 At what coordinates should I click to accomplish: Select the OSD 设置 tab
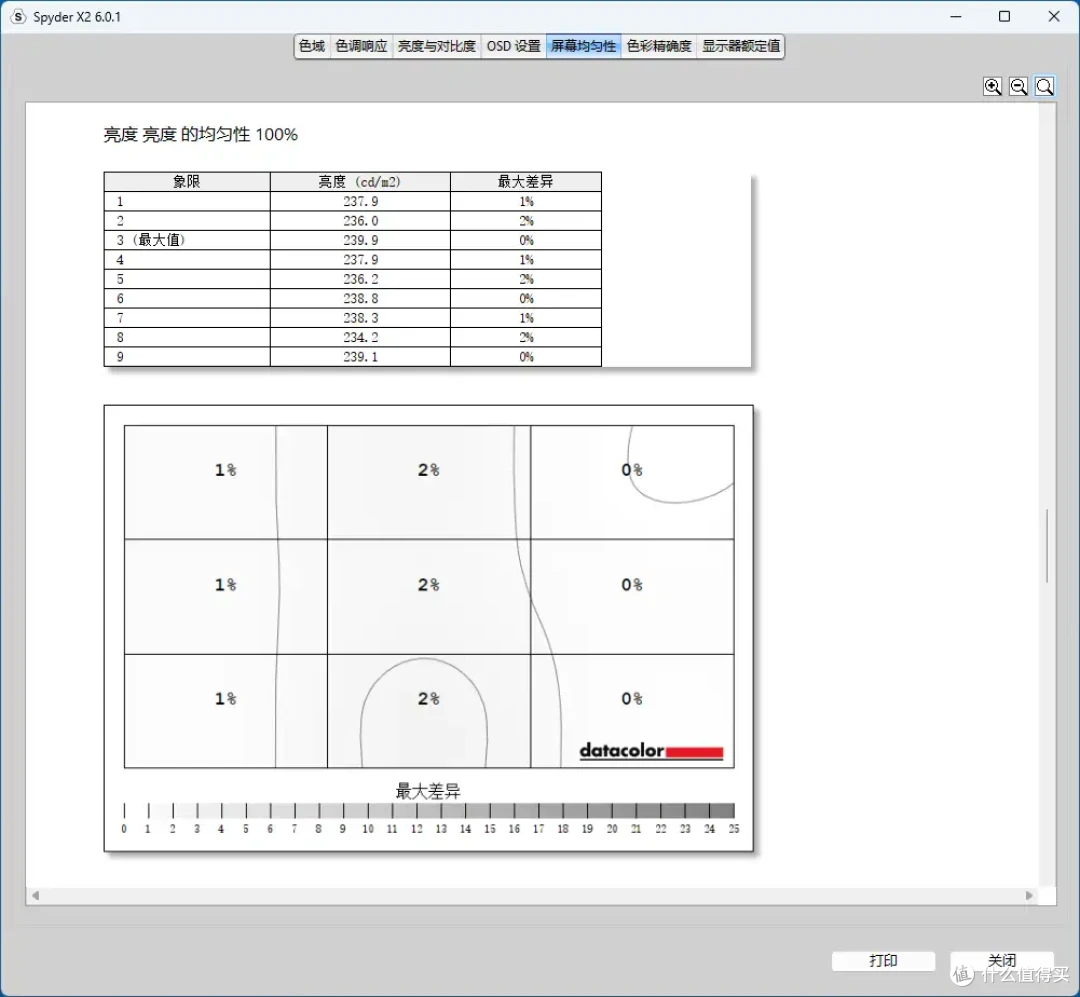pyautogui.click(x=514, y=46)
